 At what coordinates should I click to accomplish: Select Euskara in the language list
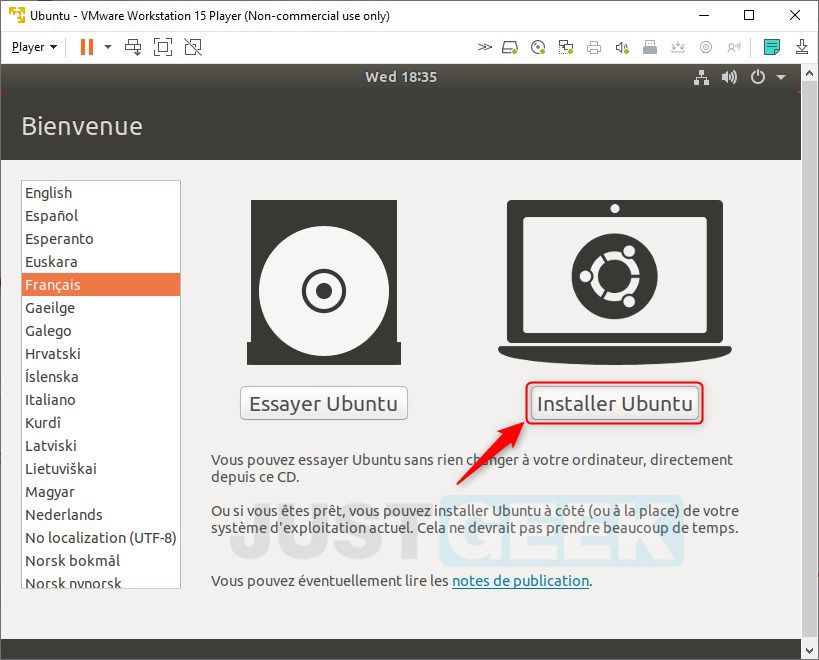101,262
